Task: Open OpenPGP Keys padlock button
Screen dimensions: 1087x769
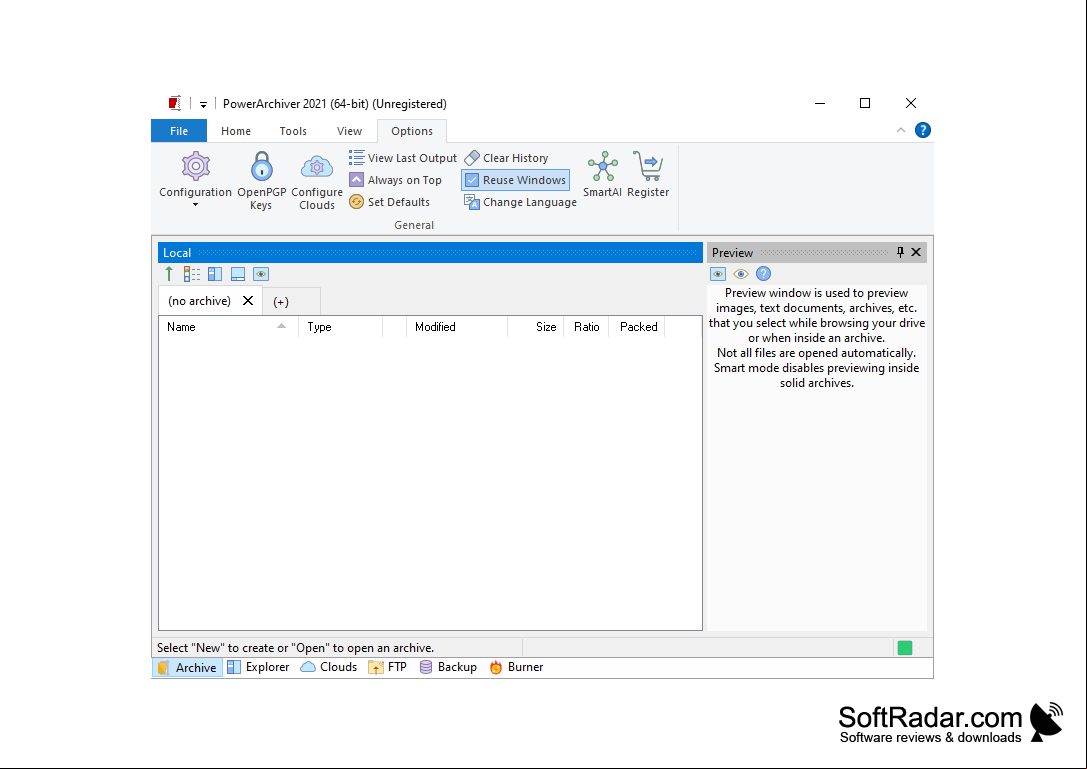Action: tap(261, 166)
